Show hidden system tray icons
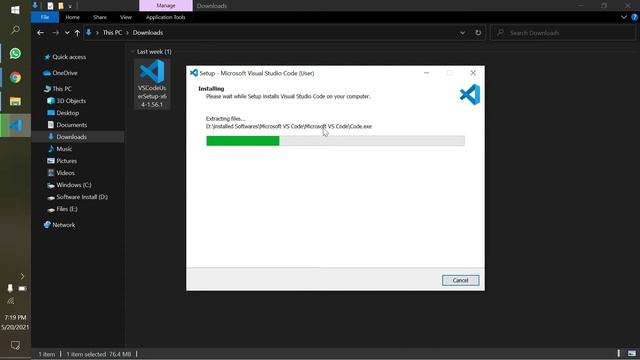The height and width of the screenshot is (360, 640). tap(22, 276)
